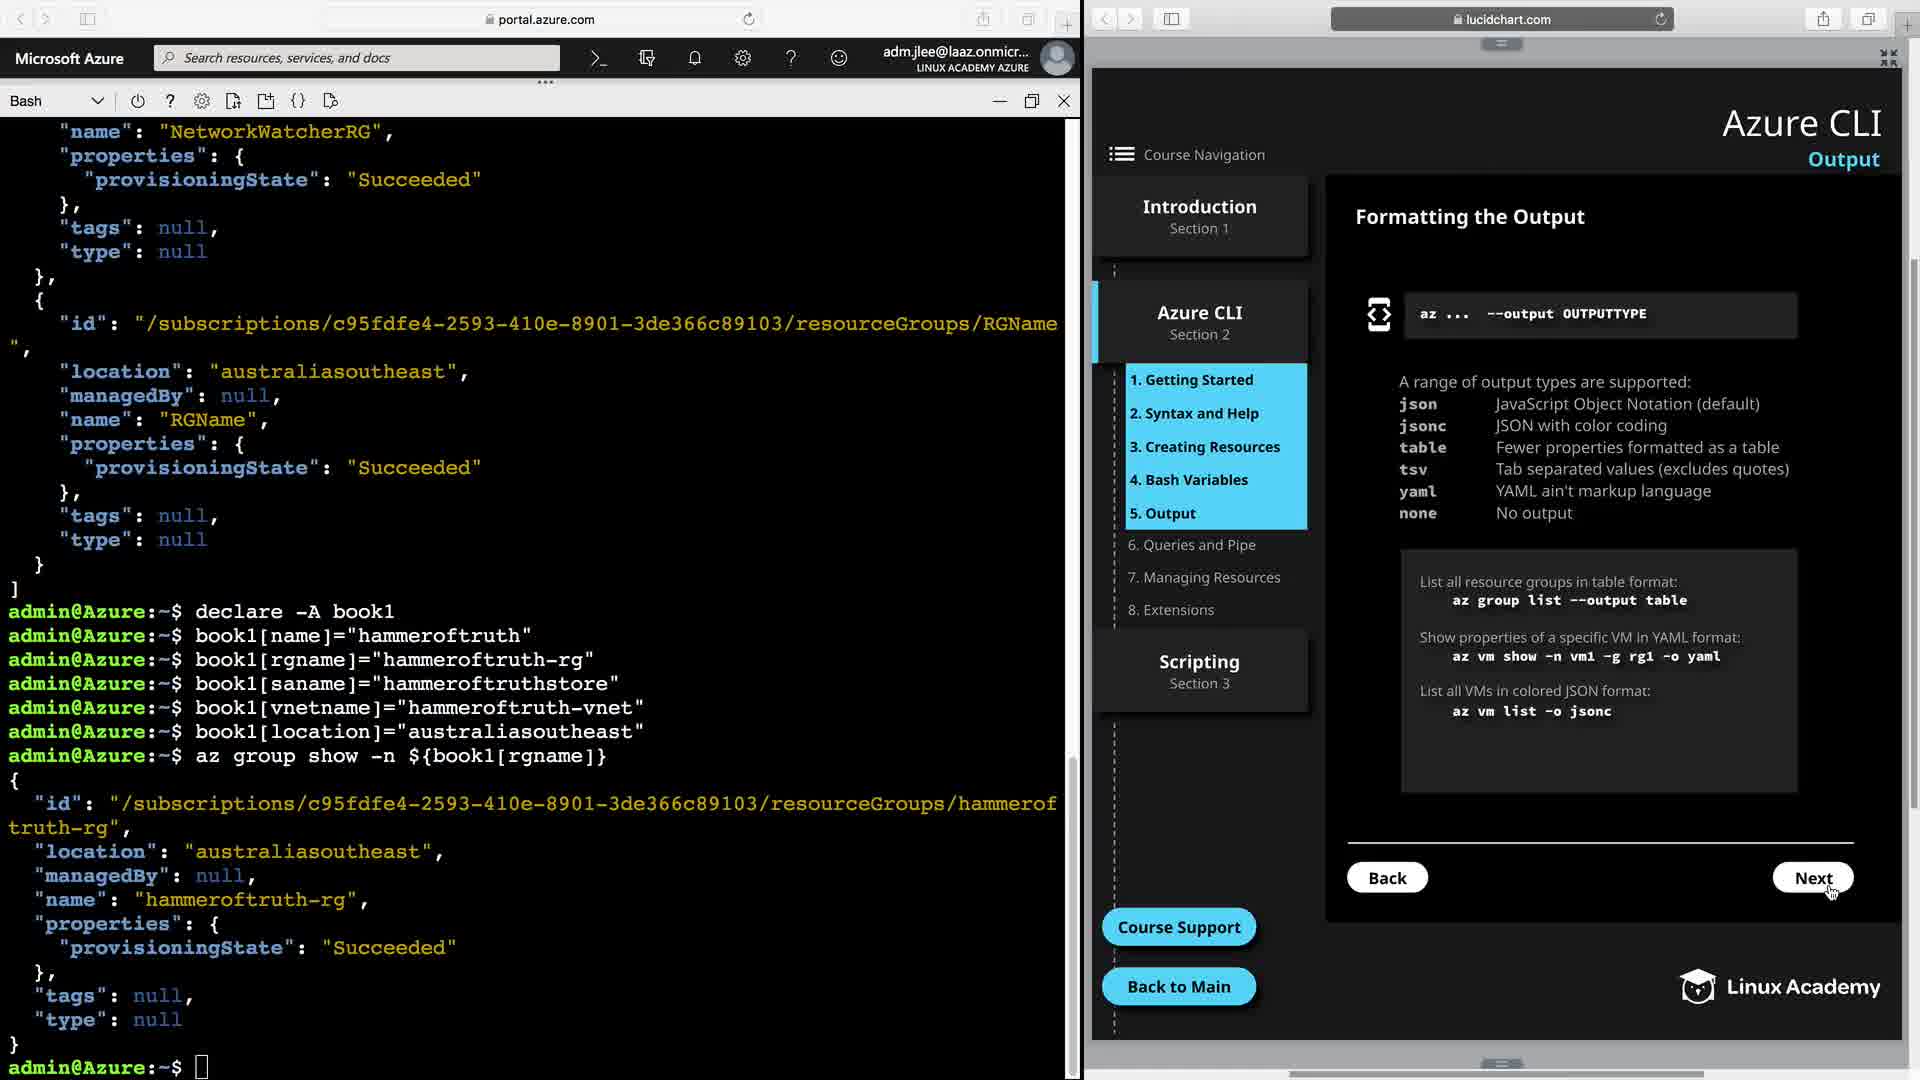Click the Azure help question mark

[x=791, y=58]
